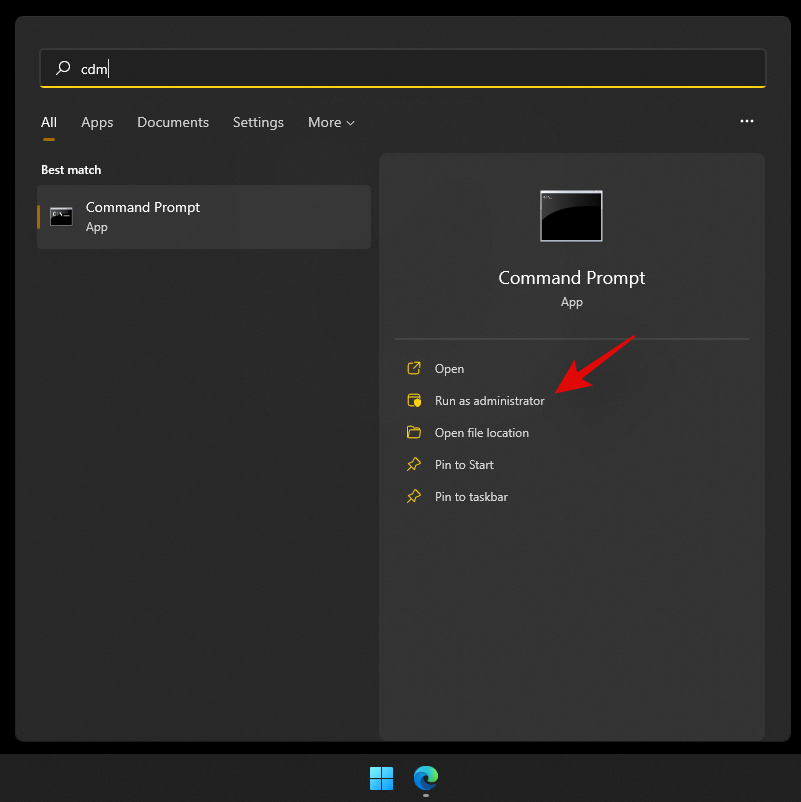Switch to the Settings search filter tab
This screenshot has width=801, height=802.
point(258,122)
